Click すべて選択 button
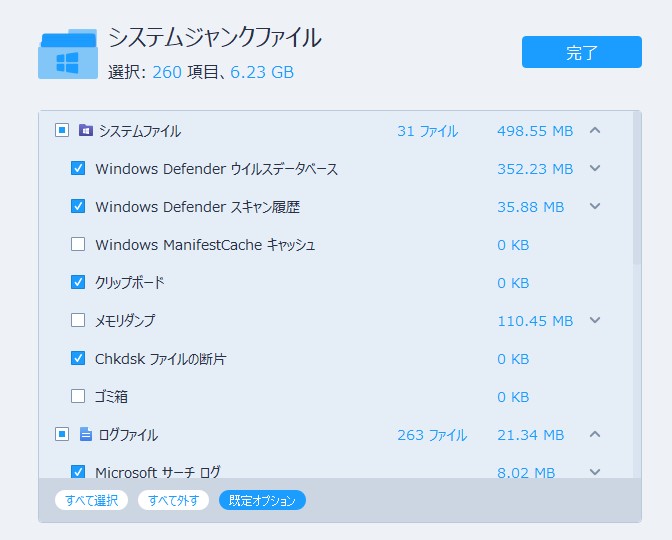The image size is (672, 540). click(91, 500)
